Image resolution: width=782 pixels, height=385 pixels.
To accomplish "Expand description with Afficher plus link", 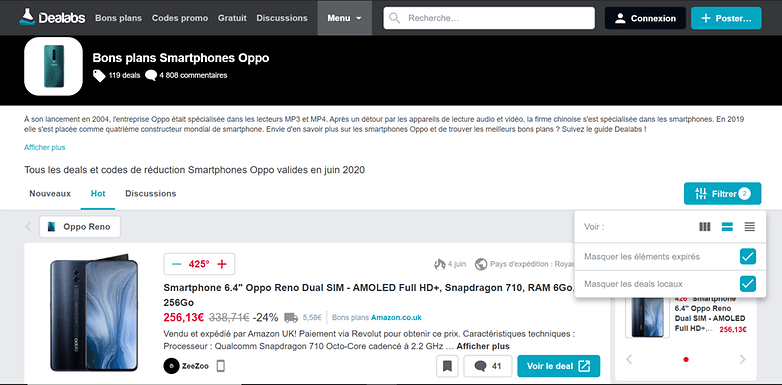I will [x=44, y=147].
